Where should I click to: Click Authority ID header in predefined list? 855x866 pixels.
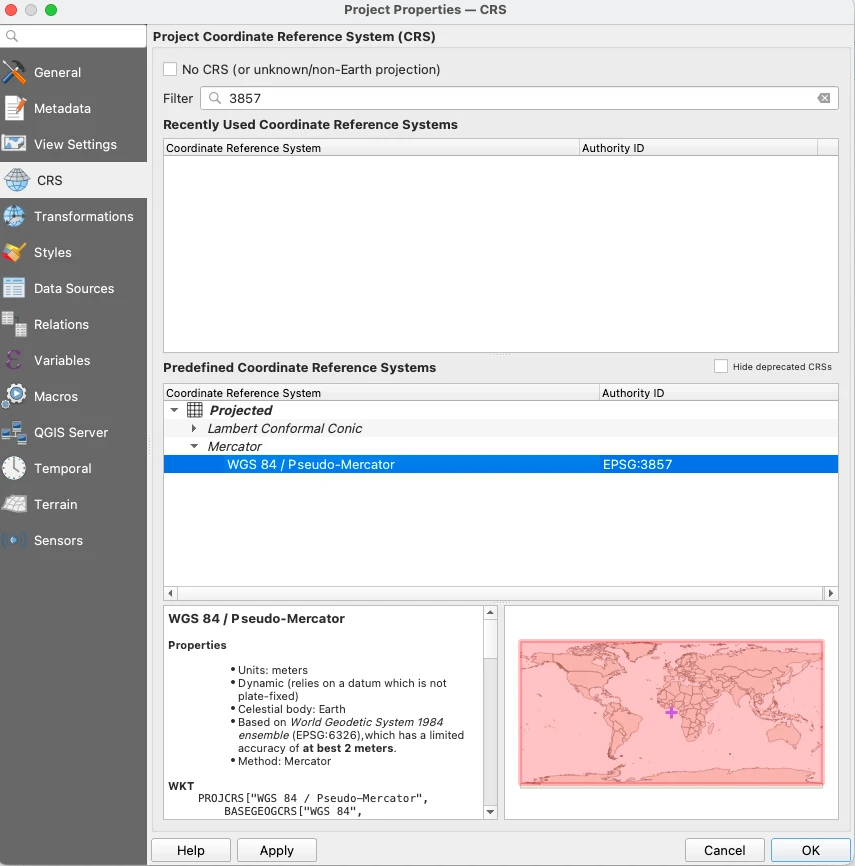[719, 393]
